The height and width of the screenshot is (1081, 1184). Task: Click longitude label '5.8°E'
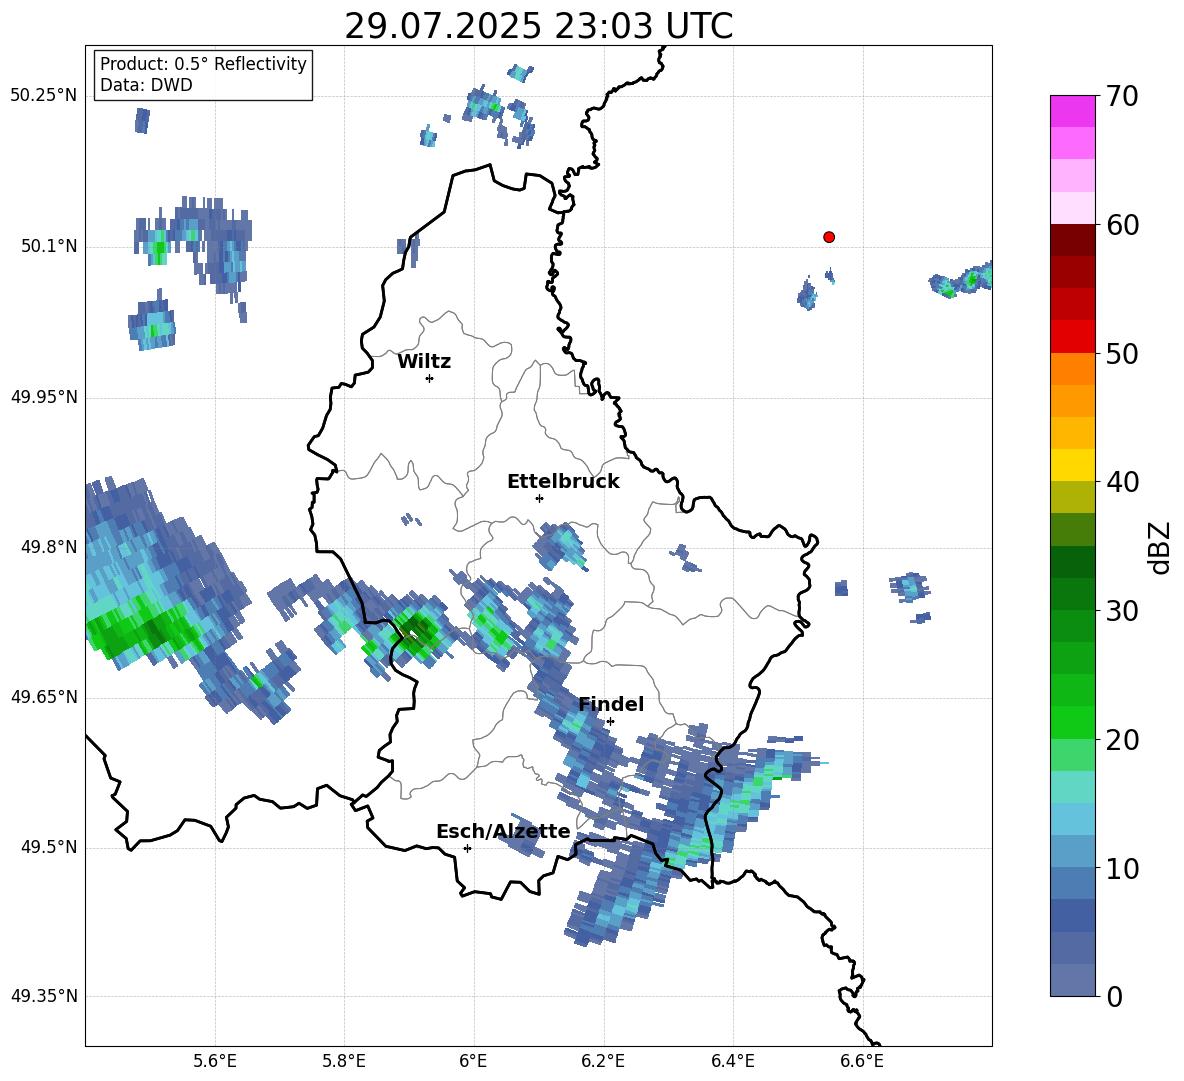[344, 1061]
